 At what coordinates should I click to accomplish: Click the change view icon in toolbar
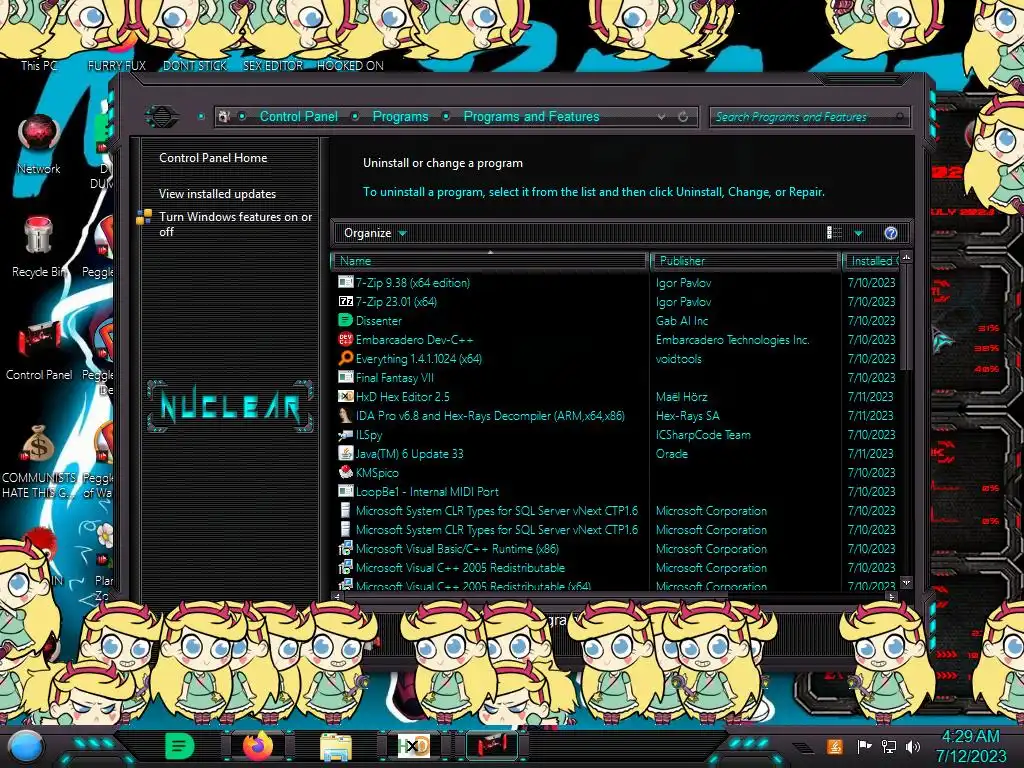[834, 233]
